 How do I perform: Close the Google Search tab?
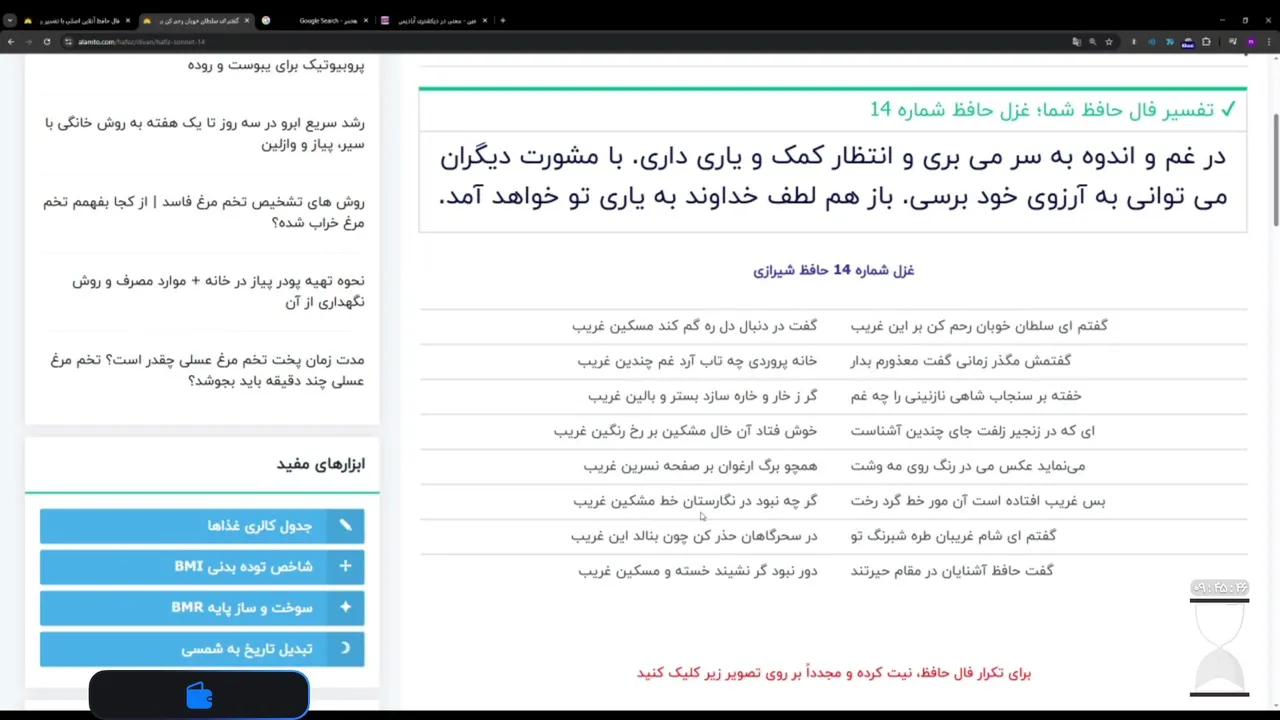365,20
